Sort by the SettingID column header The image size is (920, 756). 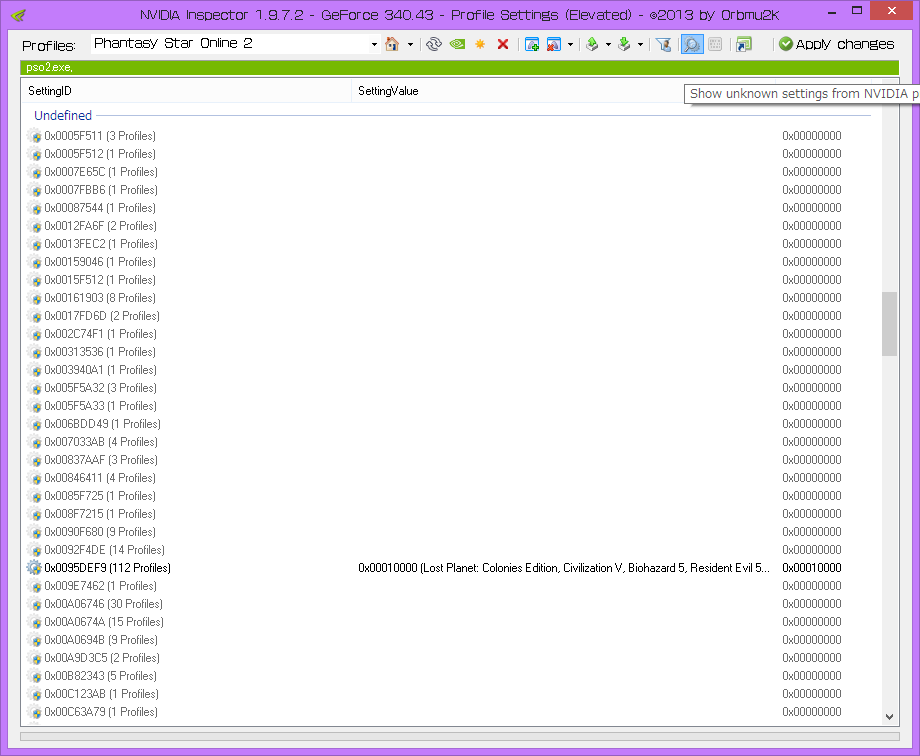coord(187,91)
